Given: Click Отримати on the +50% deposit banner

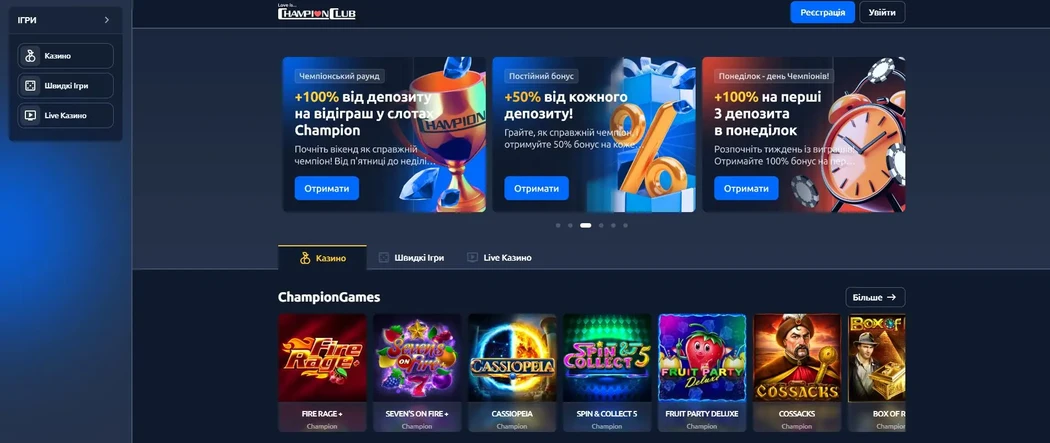Looking at the screenshot, I should tap(536, 189).
